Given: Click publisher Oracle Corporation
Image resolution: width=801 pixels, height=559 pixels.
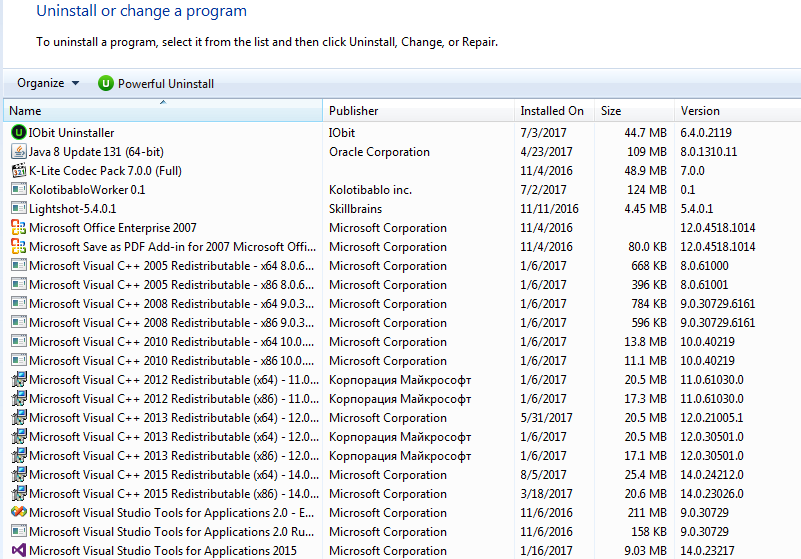Looking at the screenshot, I should tap(379, 152).
